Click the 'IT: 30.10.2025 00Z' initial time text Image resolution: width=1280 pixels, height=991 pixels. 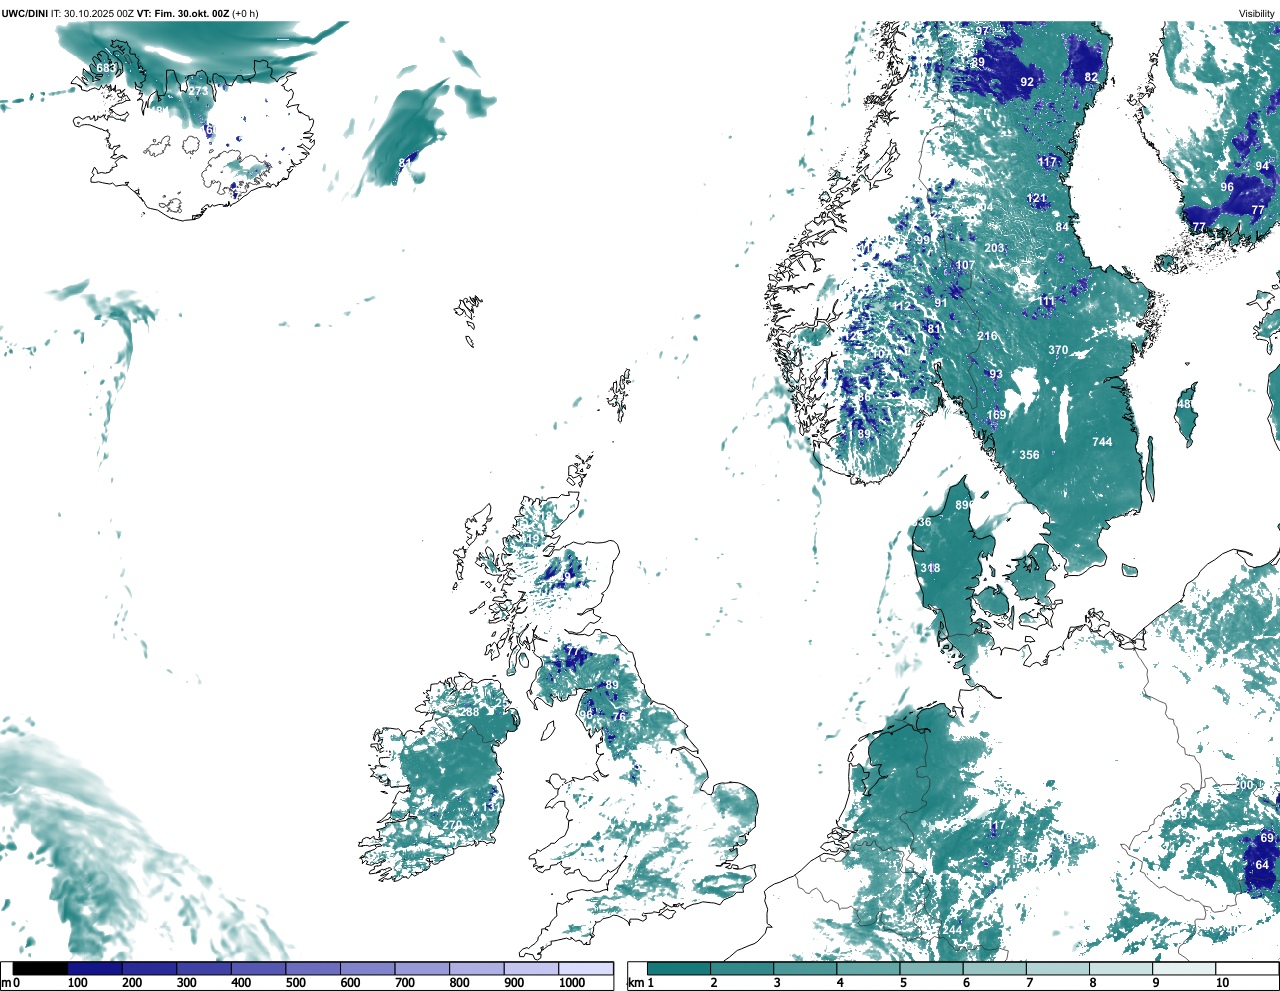(92, 13)
